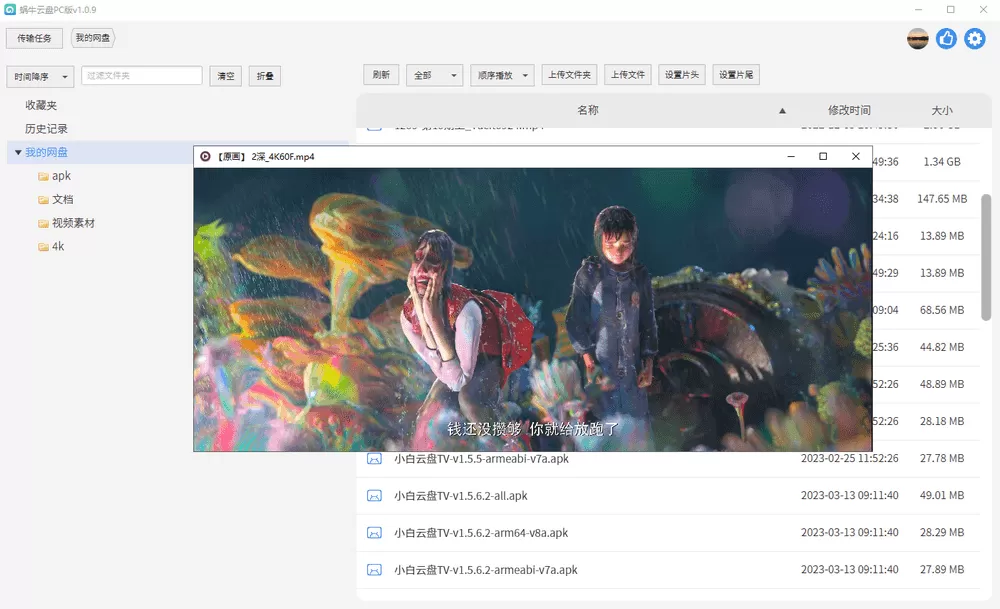Click the 4k folder icon
The image size is (1000, 609).
tap(42, 245)
